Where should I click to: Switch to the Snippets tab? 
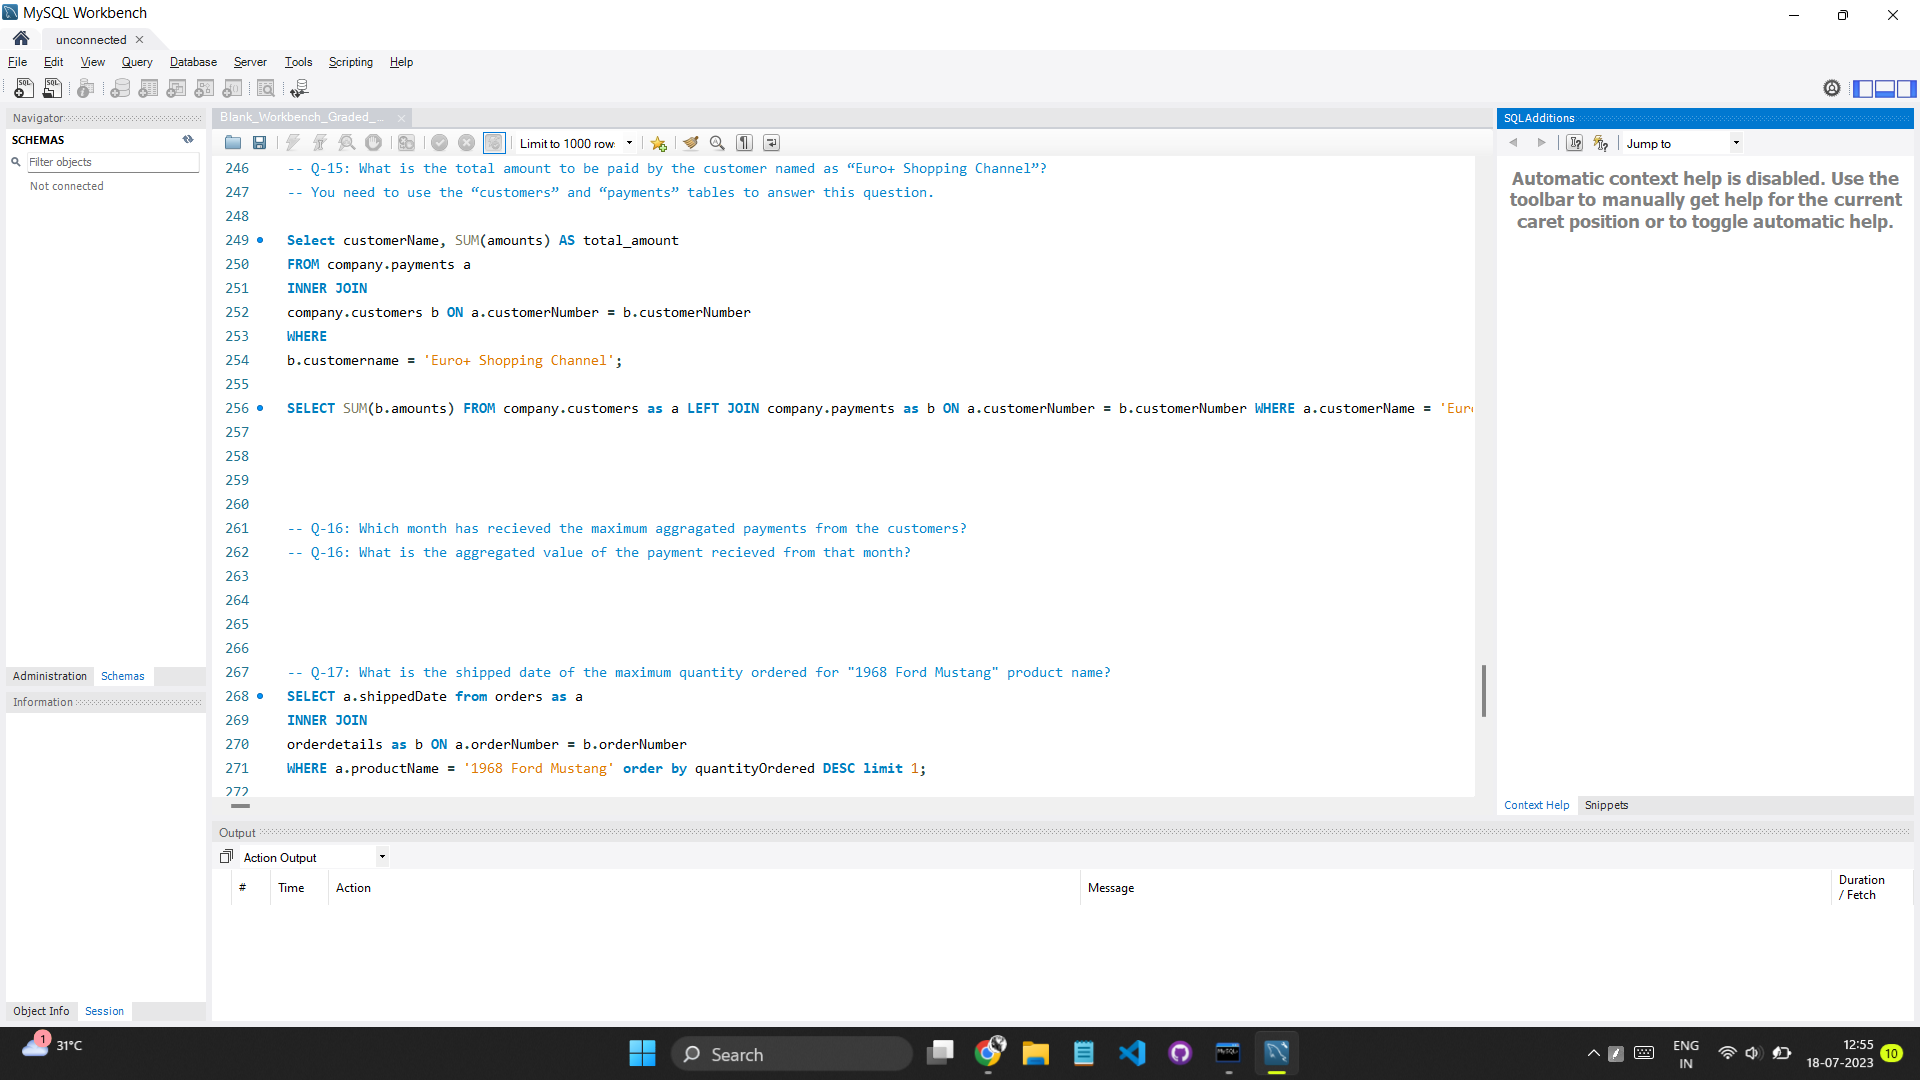[1606, 805]
